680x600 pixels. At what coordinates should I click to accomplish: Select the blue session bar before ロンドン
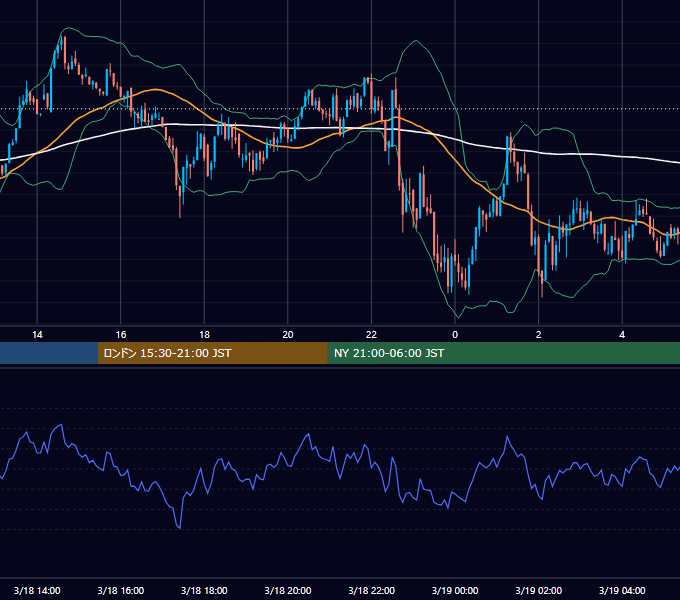49,353
